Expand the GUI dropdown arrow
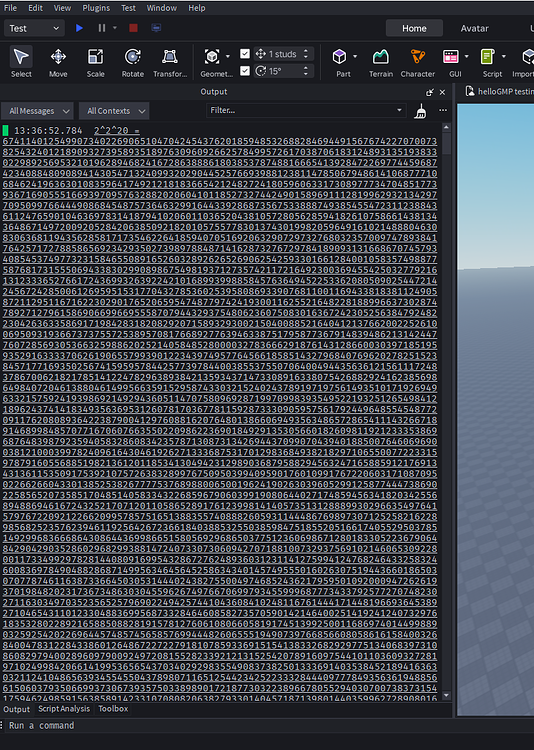This screenshot has height=750, width=534. click(x=467, y=56)
